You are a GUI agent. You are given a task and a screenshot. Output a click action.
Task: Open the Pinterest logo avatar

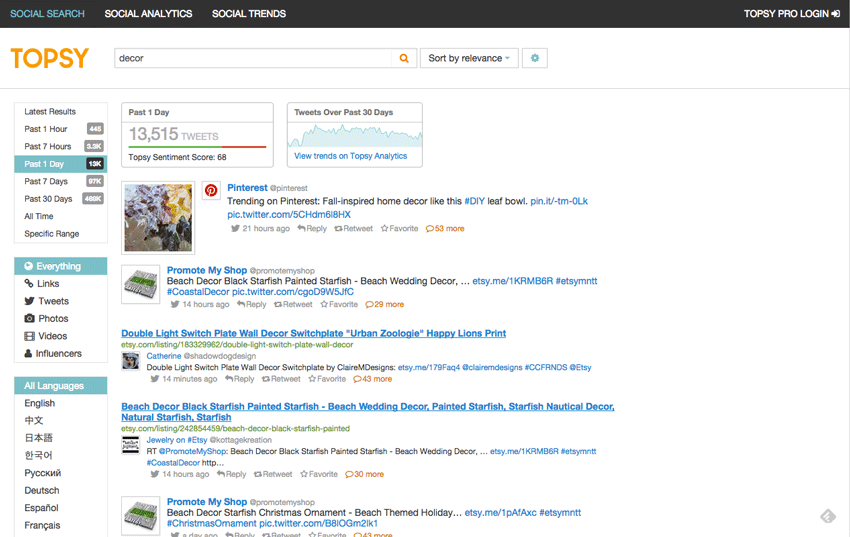211,190
